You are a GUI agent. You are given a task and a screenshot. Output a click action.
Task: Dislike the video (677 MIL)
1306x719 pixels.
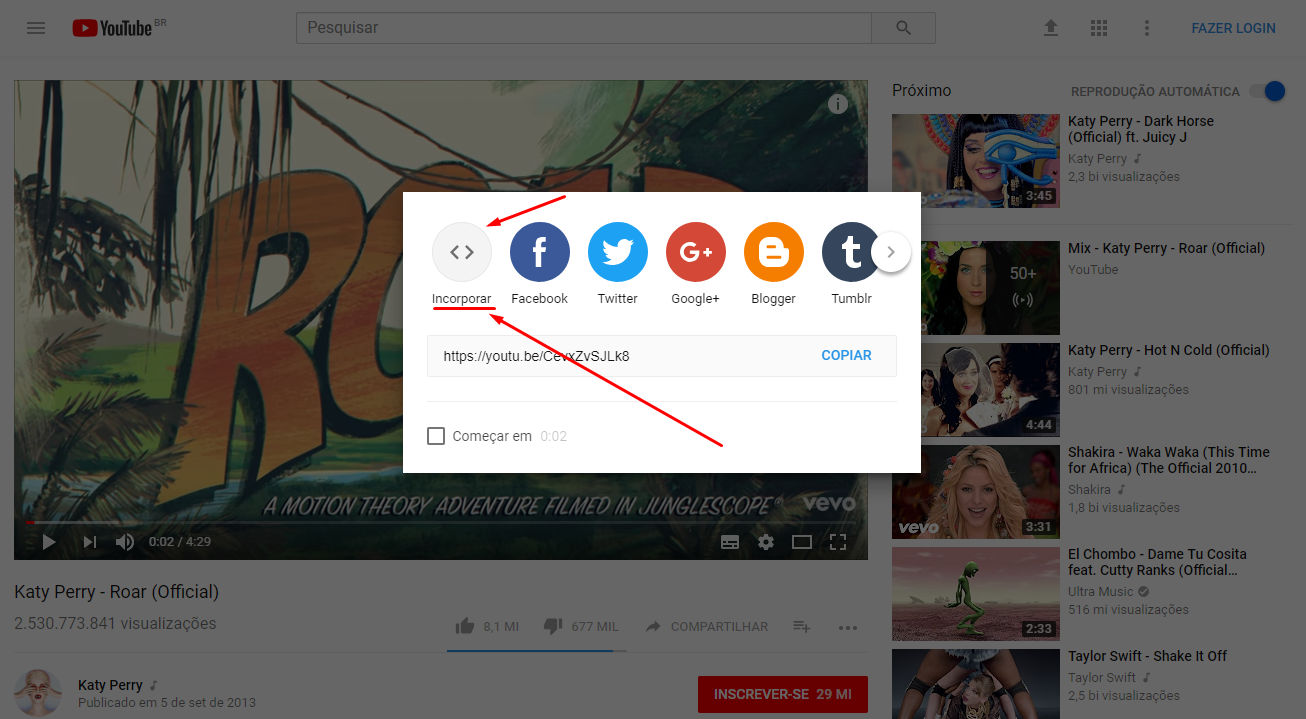coord(580,627)
